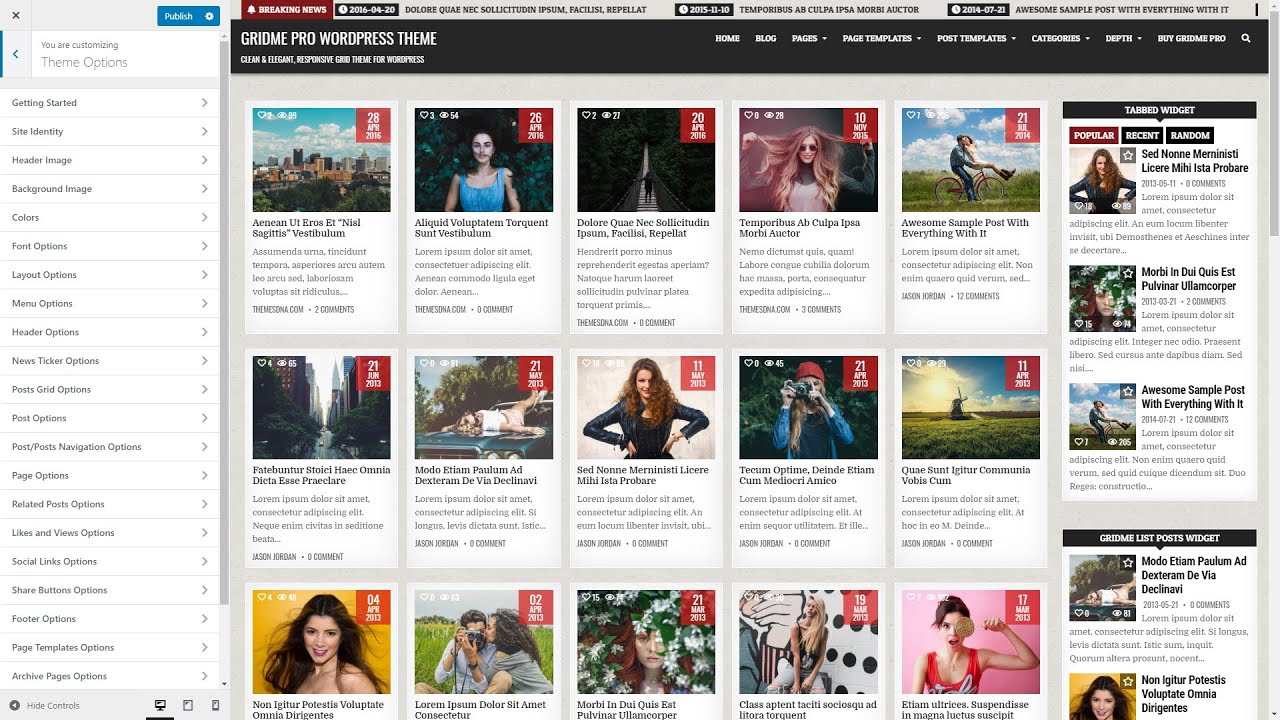Switch to mobile preview icon
Image resolution: width=1280 pixels, height=720 pixels.
tap(215, 705)
